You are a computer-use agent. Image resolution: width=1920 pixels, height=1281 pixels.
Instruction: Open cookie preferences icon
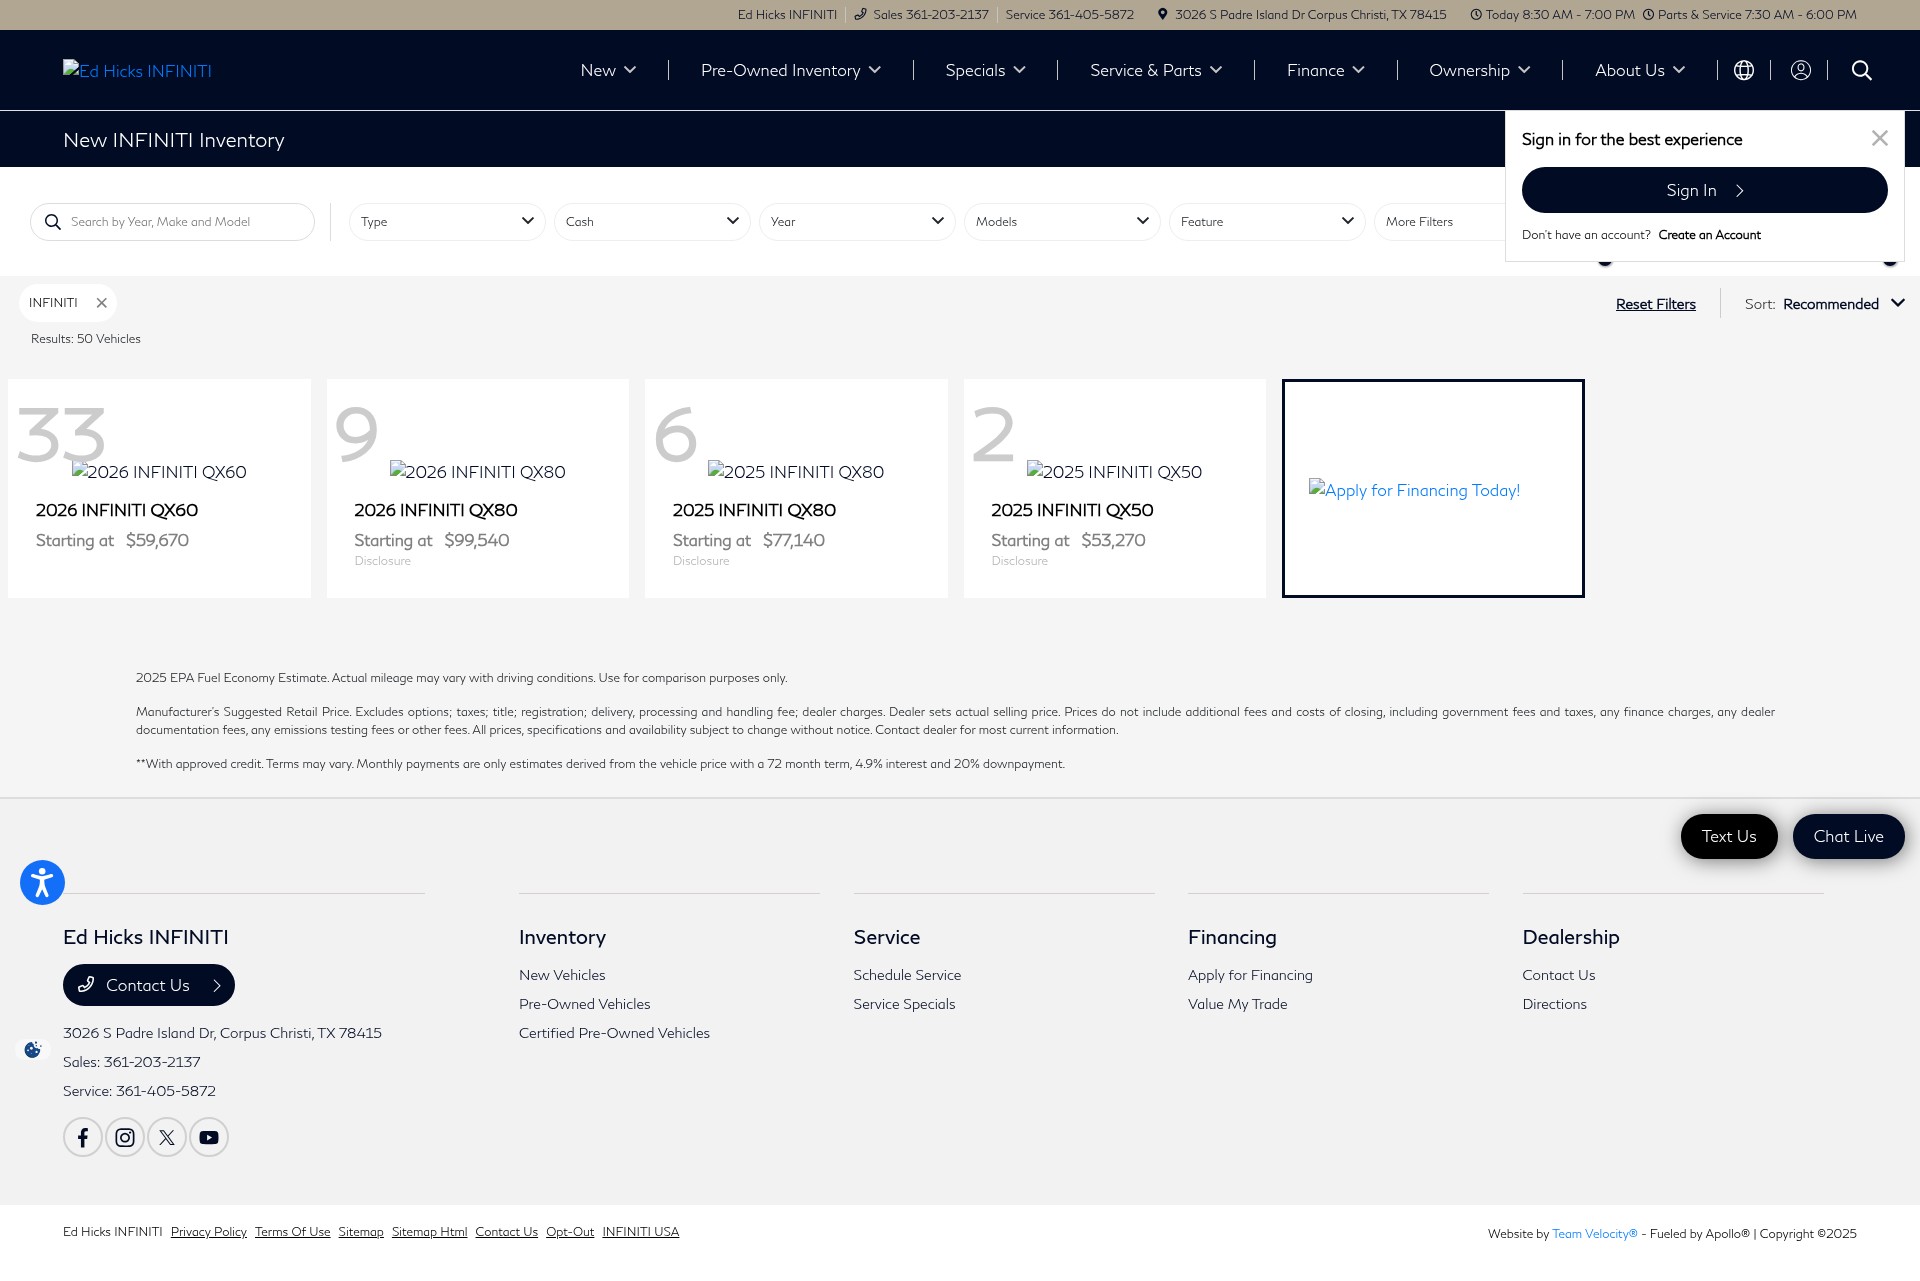33,1049
